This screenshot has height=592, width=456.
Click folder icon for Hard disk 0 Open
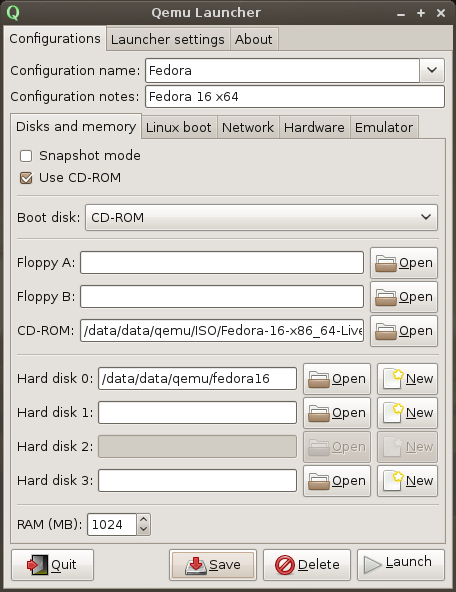[x=319, y=379]
